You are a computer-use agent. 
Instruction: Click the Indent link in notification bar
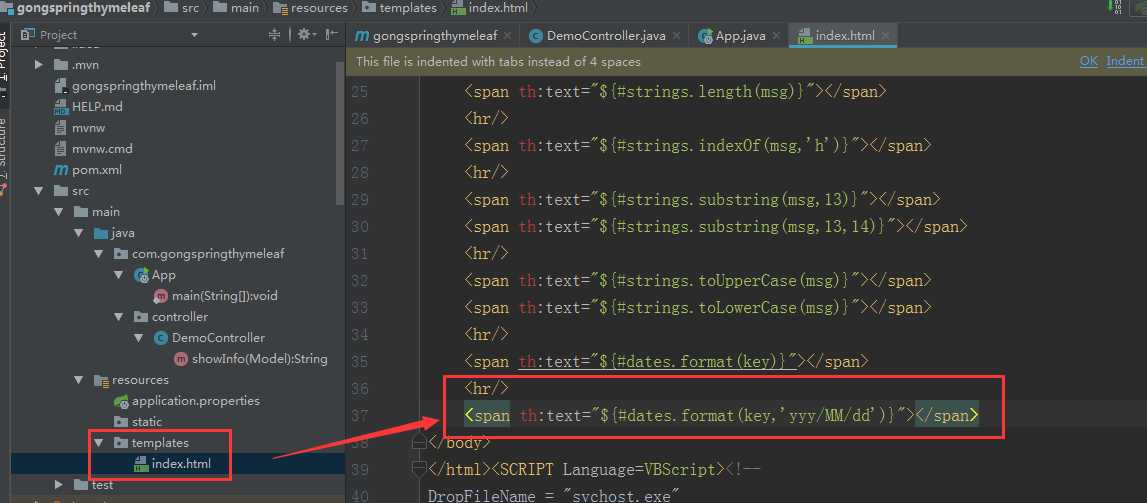(1125, 61)
